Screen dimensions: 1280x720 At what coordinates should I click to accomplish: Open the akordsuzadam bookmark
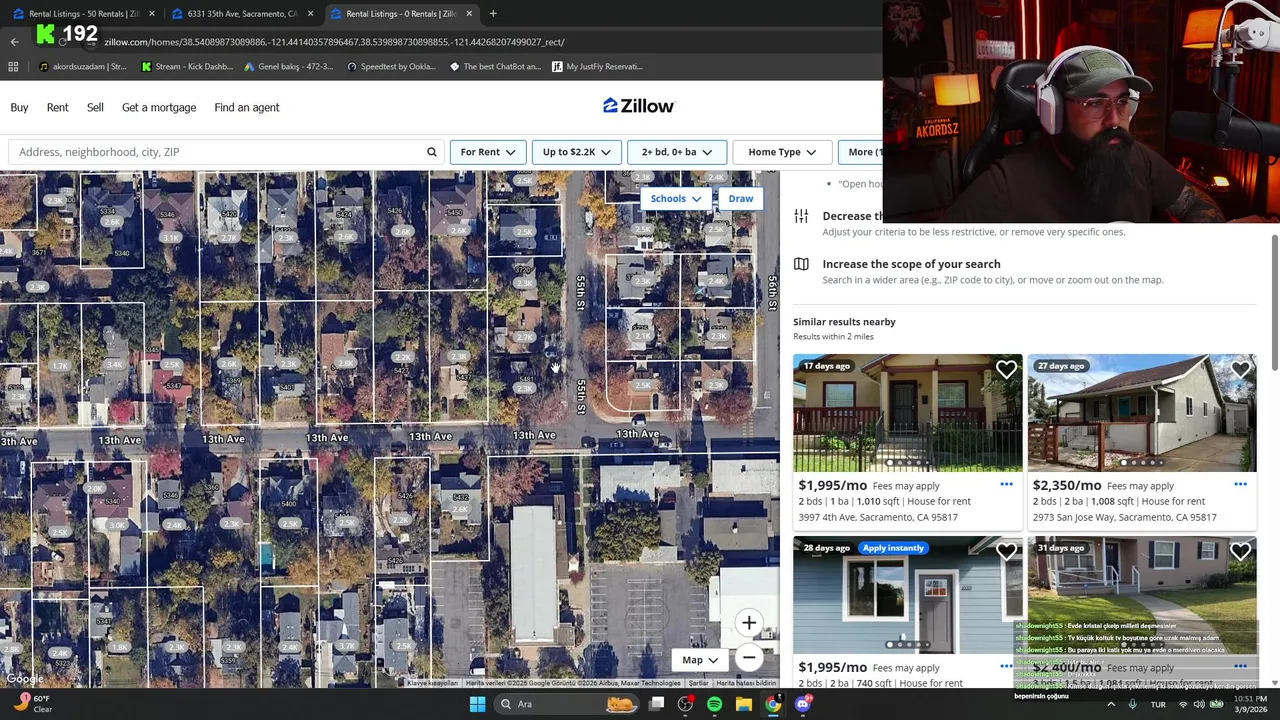click(x=83, y=67)
